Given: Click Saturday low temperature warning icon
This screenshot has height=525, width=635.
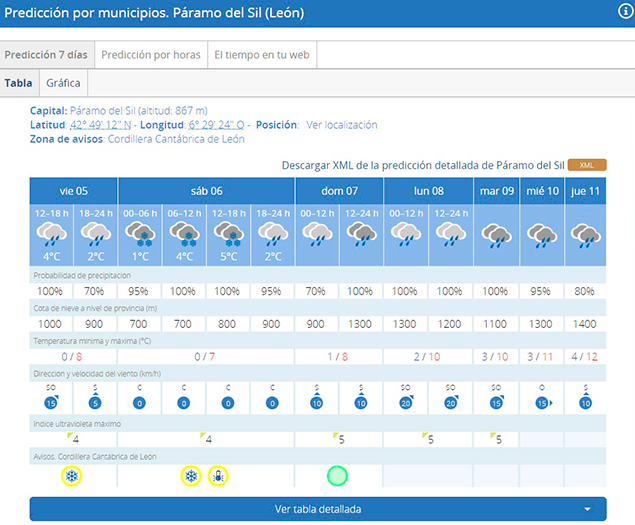Looking at the screenshot, I should tap(218, 476).
